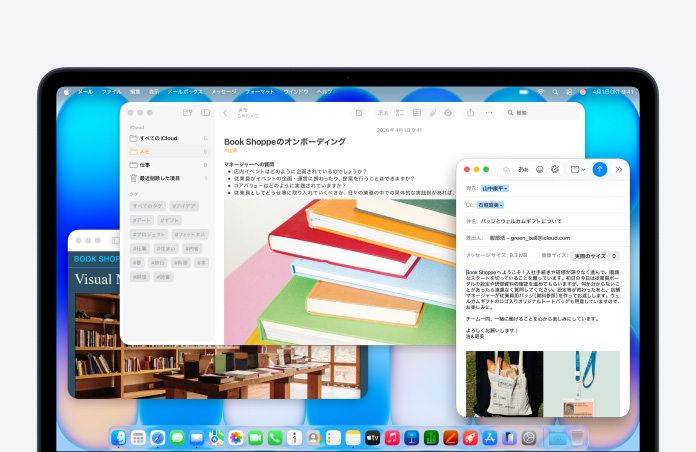Click the search field in Notes
Image resolution: width=696 pixels, height=452 pixels.
click(542, 113)
